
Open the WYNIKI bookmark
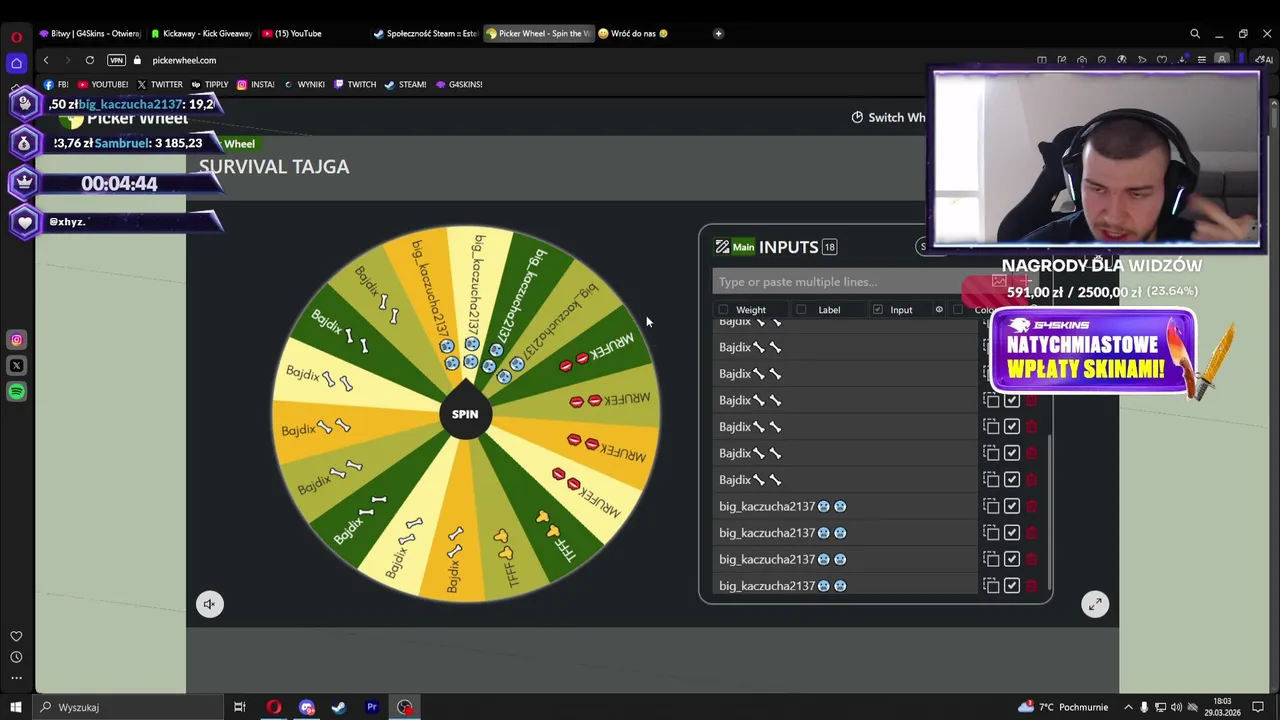point(304,84)
